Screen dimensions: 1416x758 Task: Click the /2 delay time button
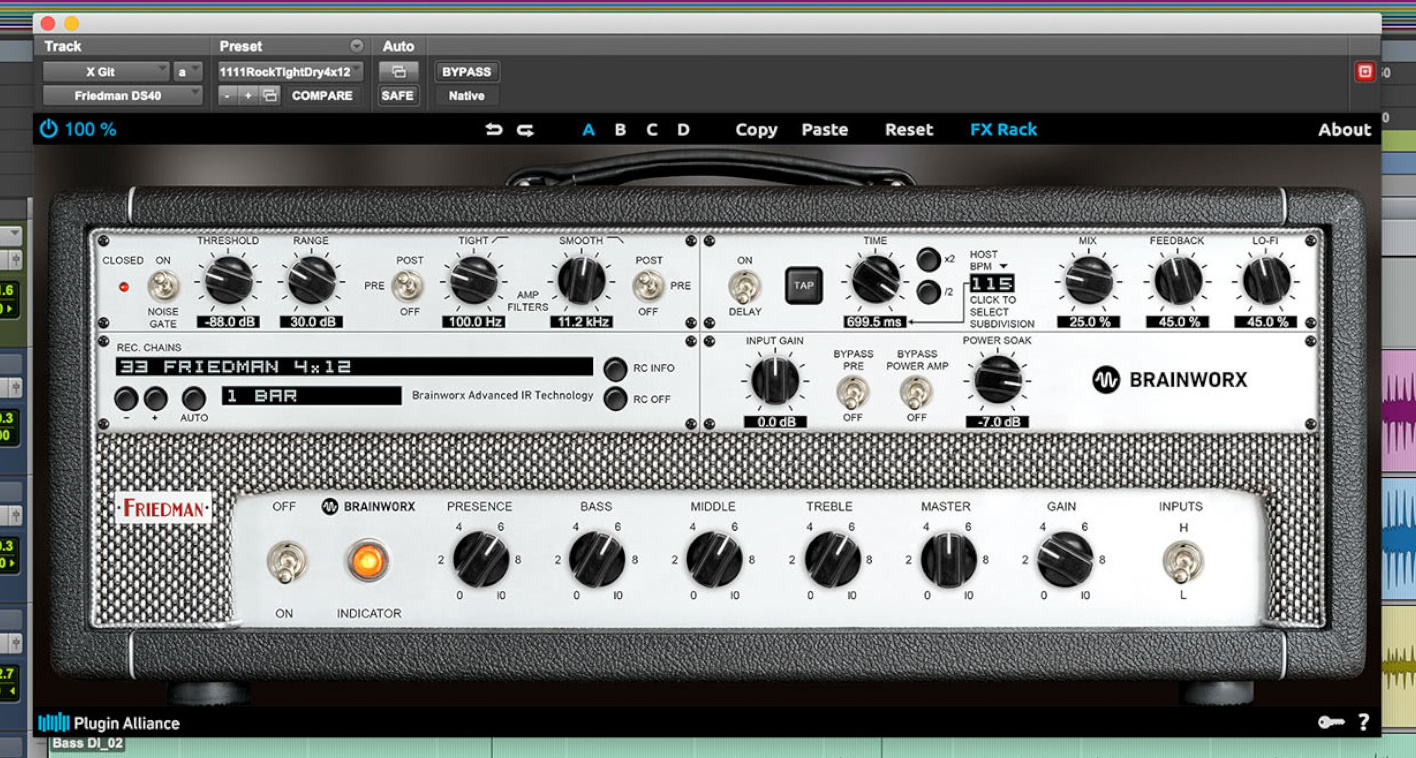(929, 294)
